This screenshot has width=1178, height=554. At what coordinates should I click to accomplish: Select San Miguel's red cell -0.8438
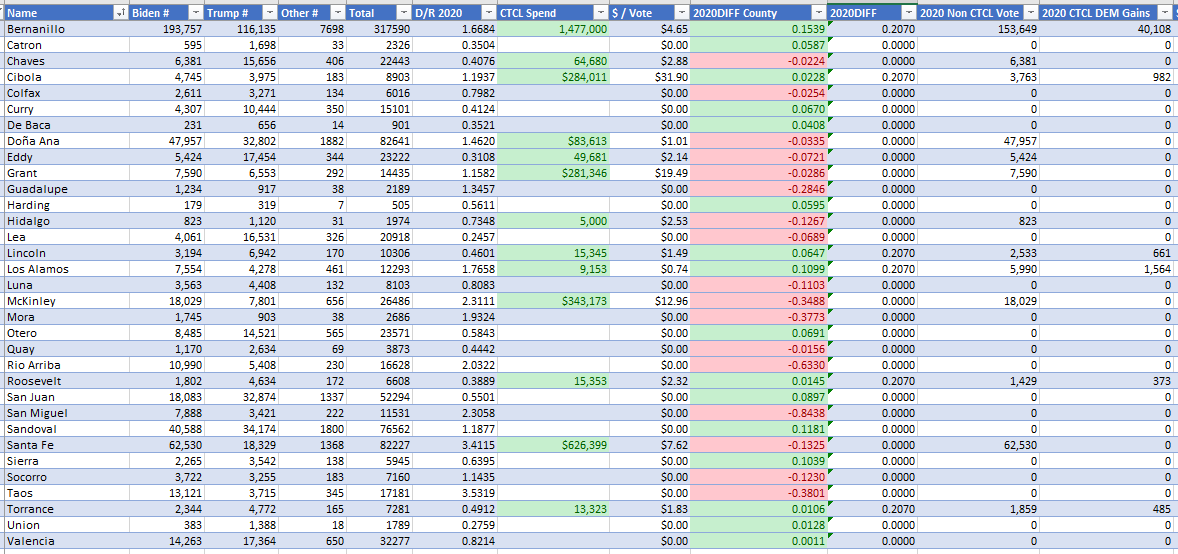(759, 413)
